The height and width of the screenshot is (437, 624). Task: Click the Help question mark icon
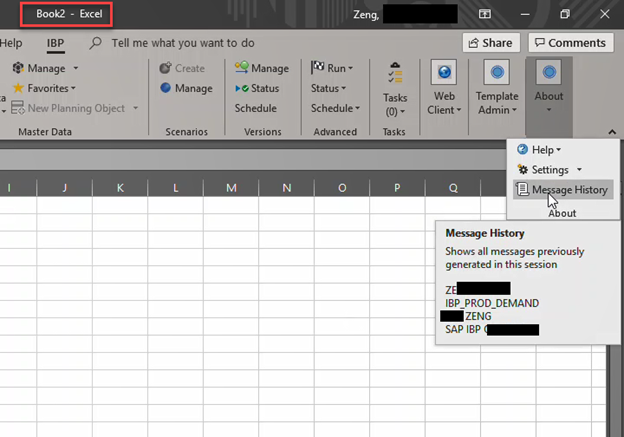pyautogui.click(x=523, y=149)
